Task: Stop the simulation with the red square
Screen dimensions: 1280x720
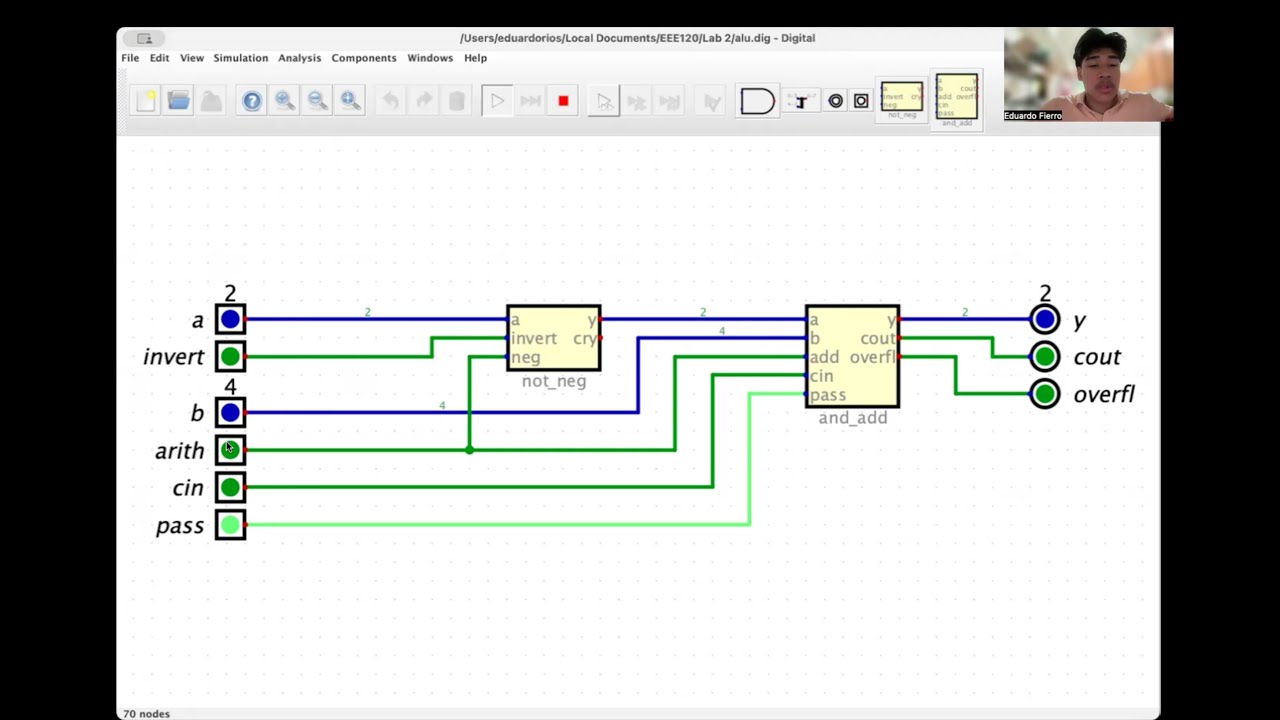Action: point(563,101)
